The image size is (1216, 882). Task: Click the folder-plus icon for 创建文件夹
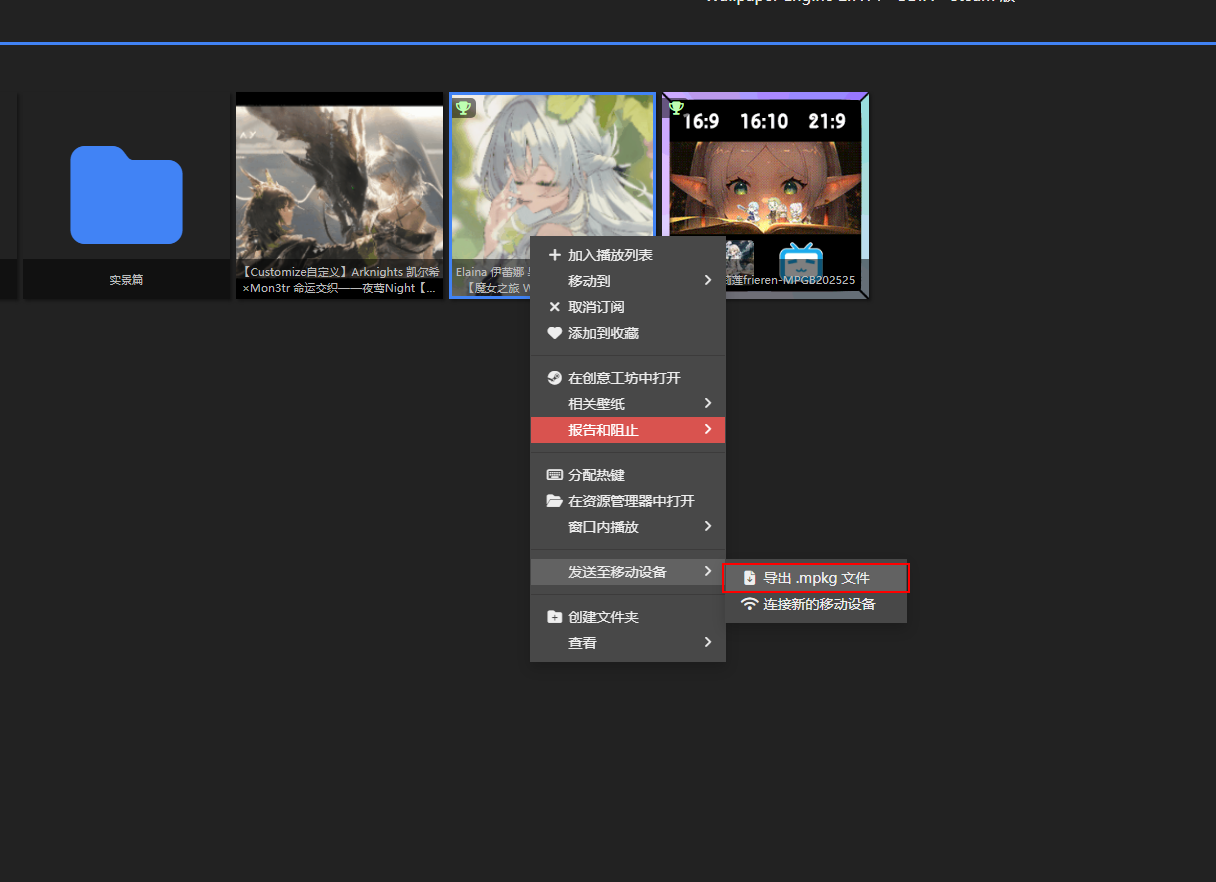click(x=554, y=617)
